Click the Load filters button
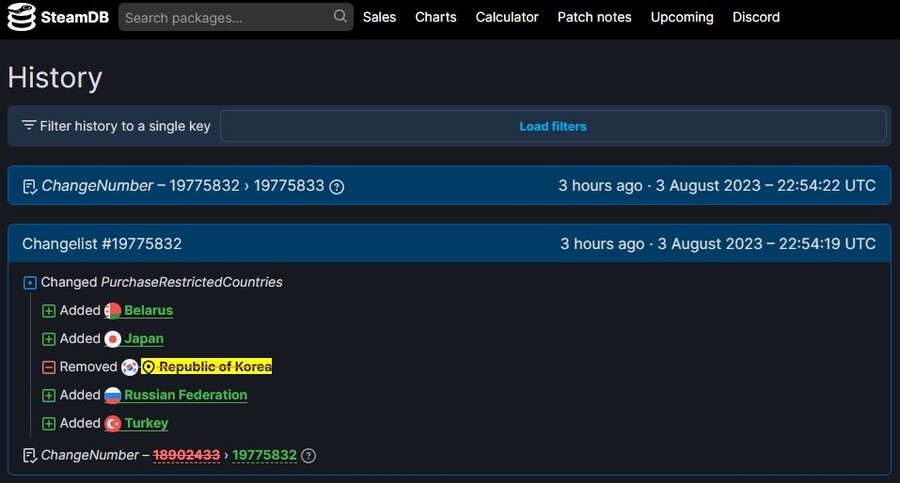 553,126
